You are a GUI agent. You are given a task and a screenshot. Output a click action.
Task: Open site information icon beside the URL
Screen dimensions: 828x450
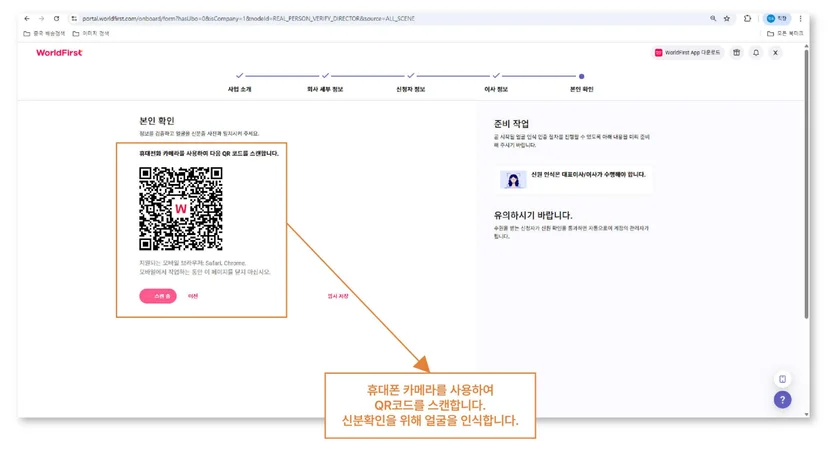(x=74, y=18)
